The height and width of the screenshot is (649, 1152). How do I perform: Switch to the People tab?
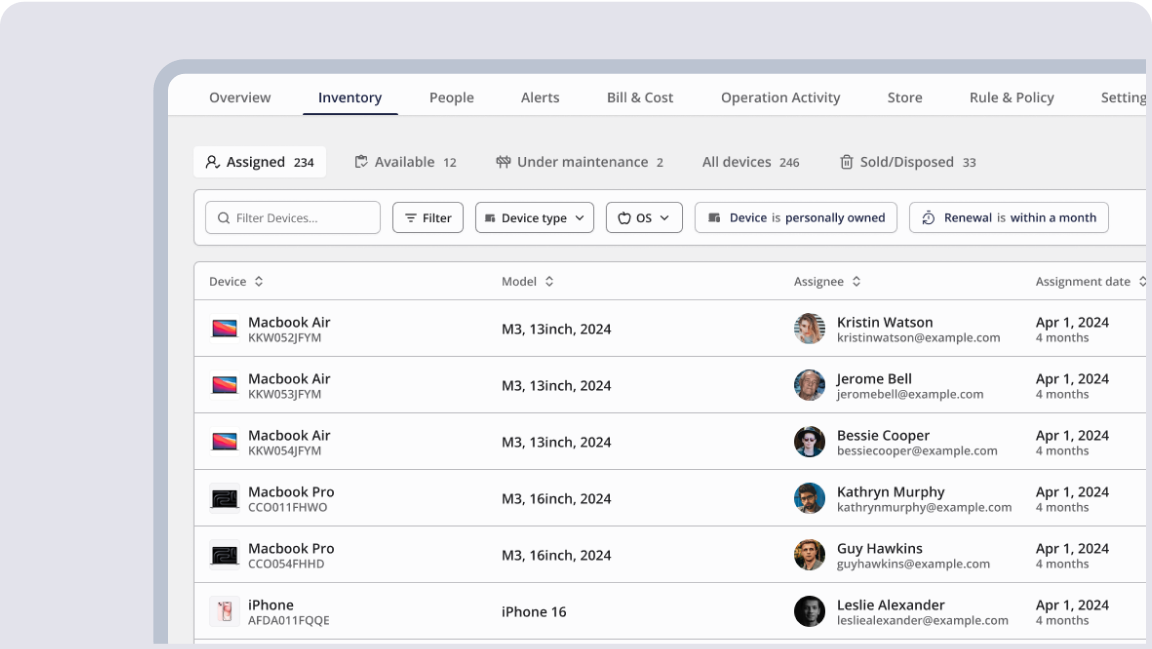click(451, 98)
